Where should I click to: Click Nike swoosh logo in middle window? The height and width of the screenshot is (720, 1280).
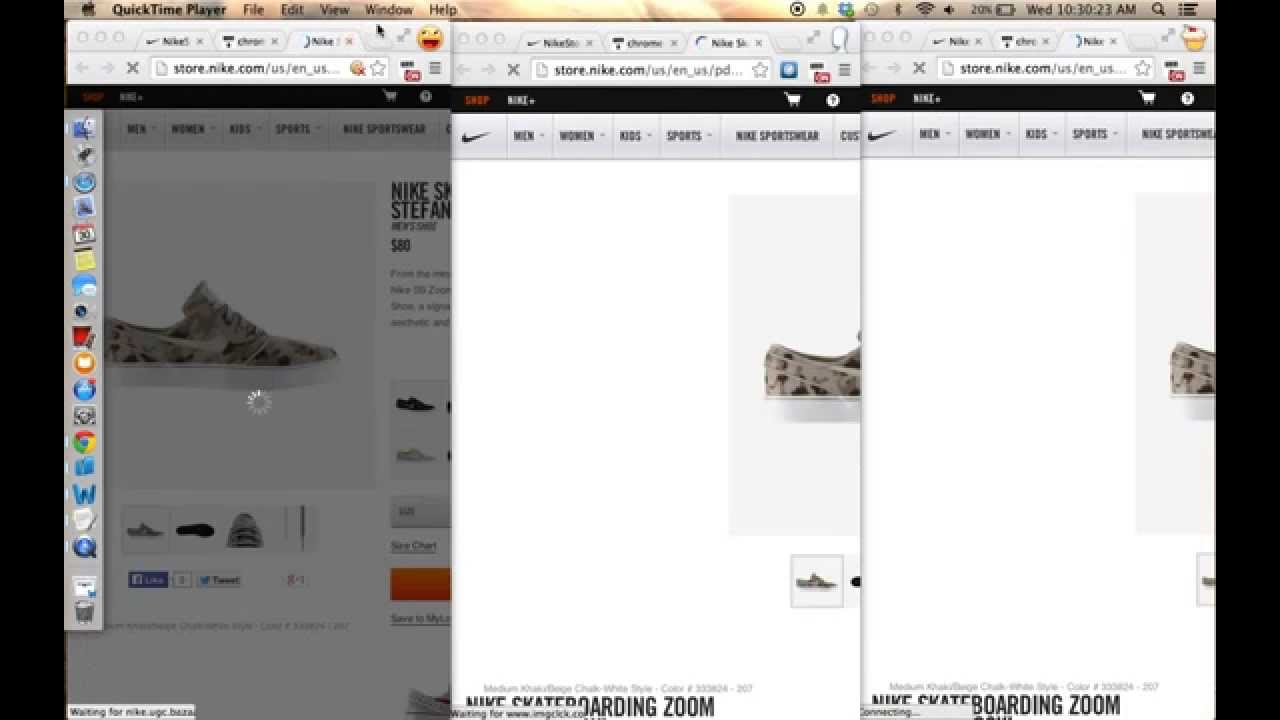tap(476, 136)
